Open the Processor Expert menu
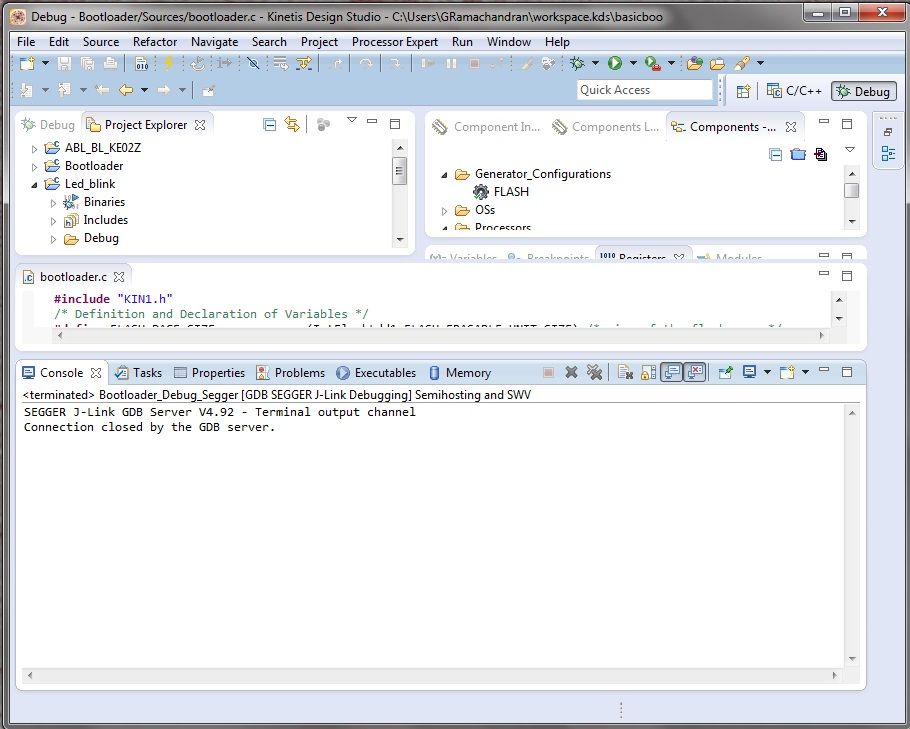 [x=395, y=42]
